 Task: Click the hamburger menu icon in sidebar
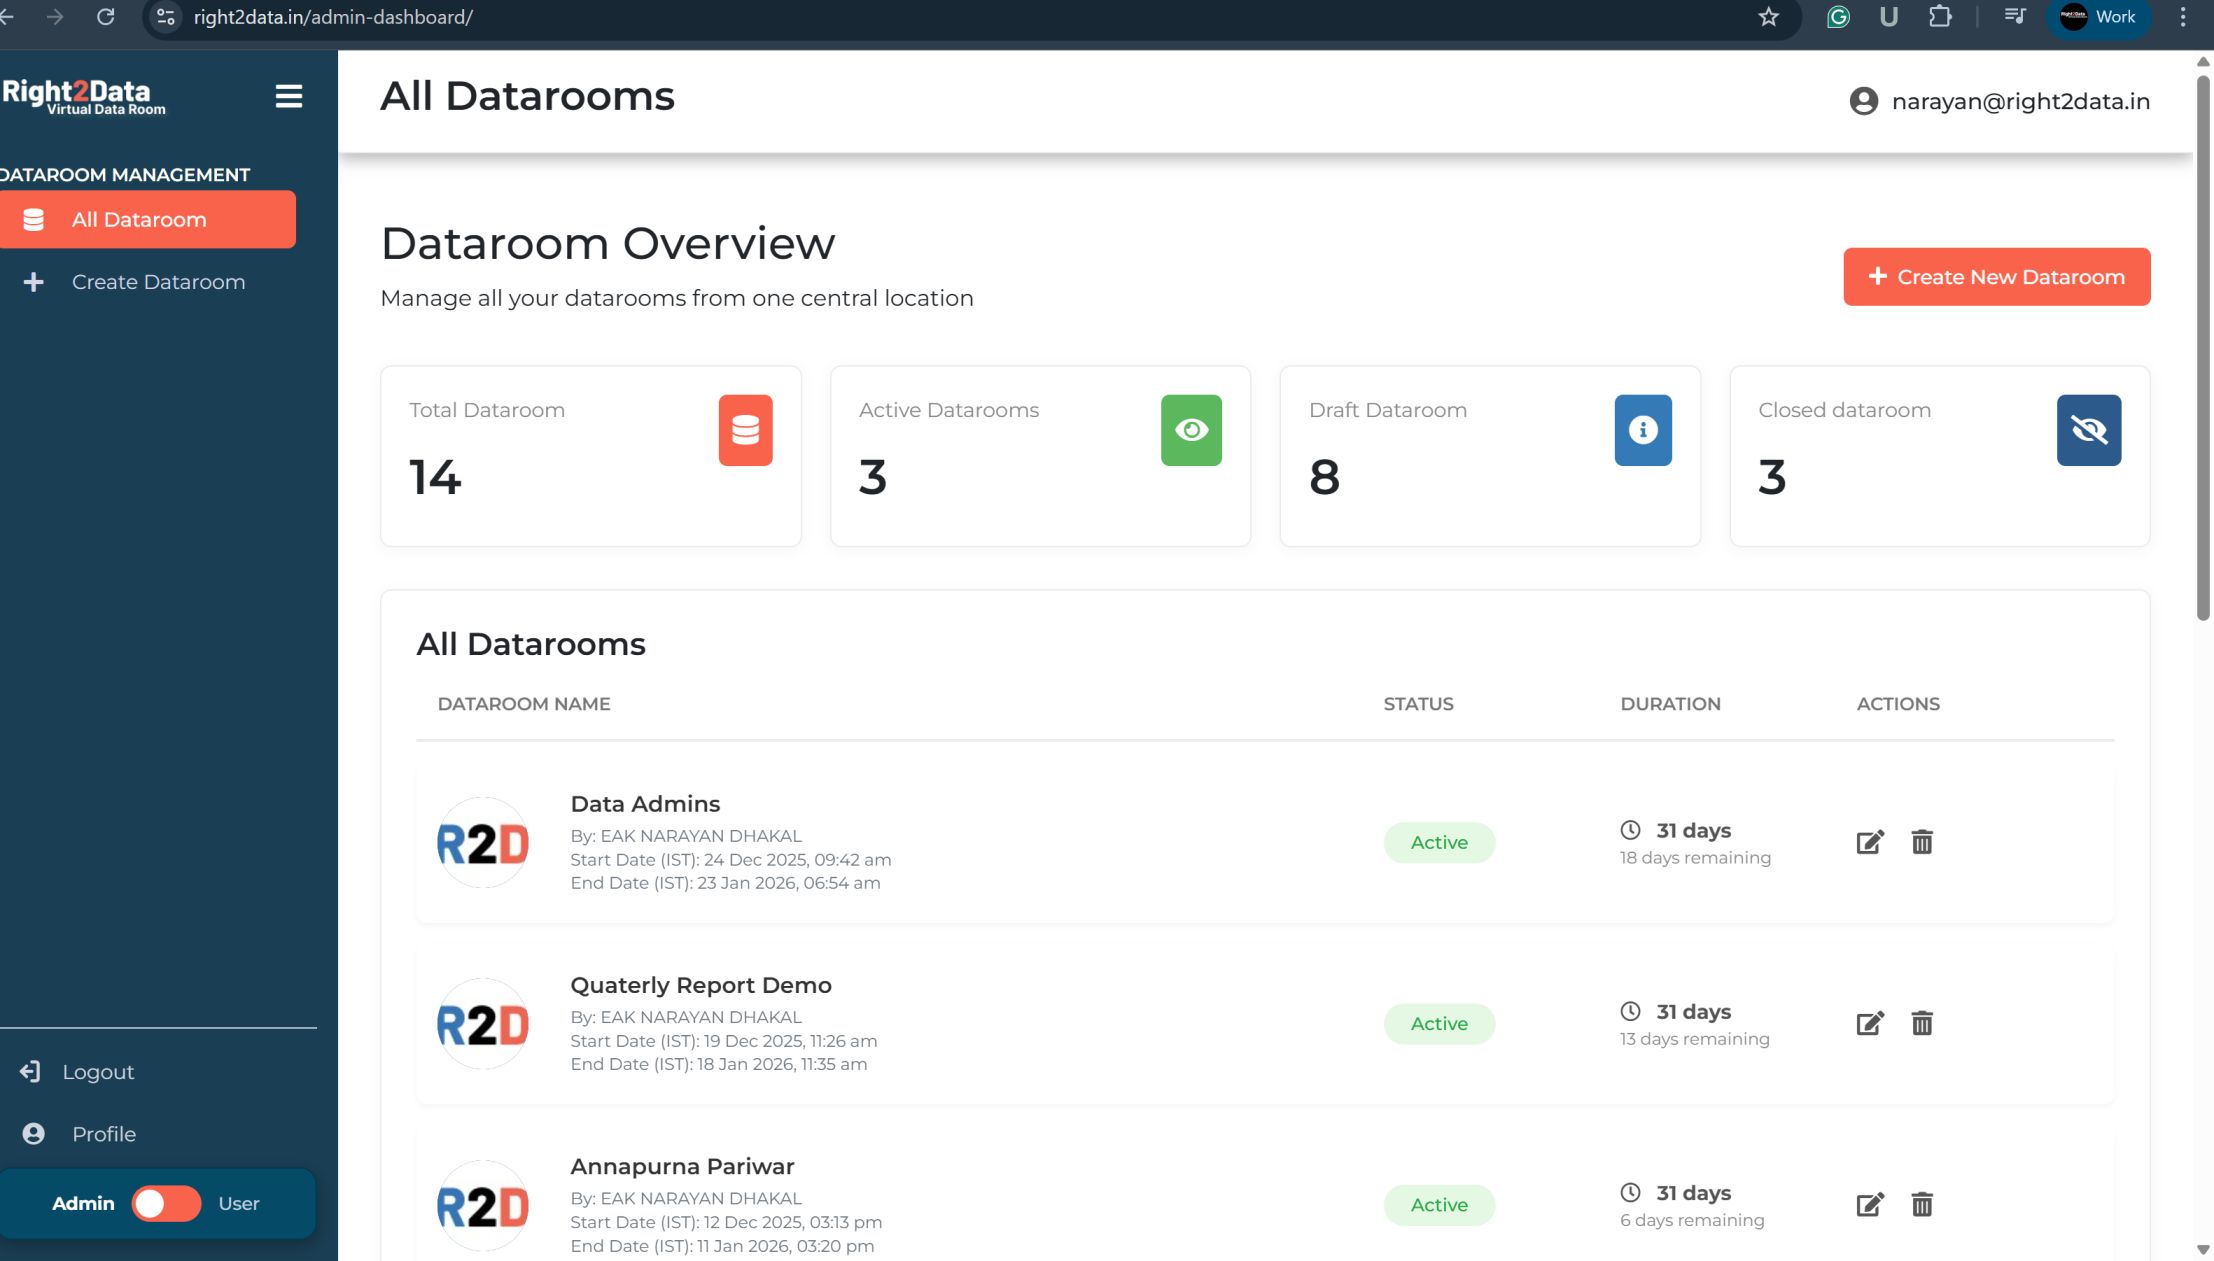point(288,96)
